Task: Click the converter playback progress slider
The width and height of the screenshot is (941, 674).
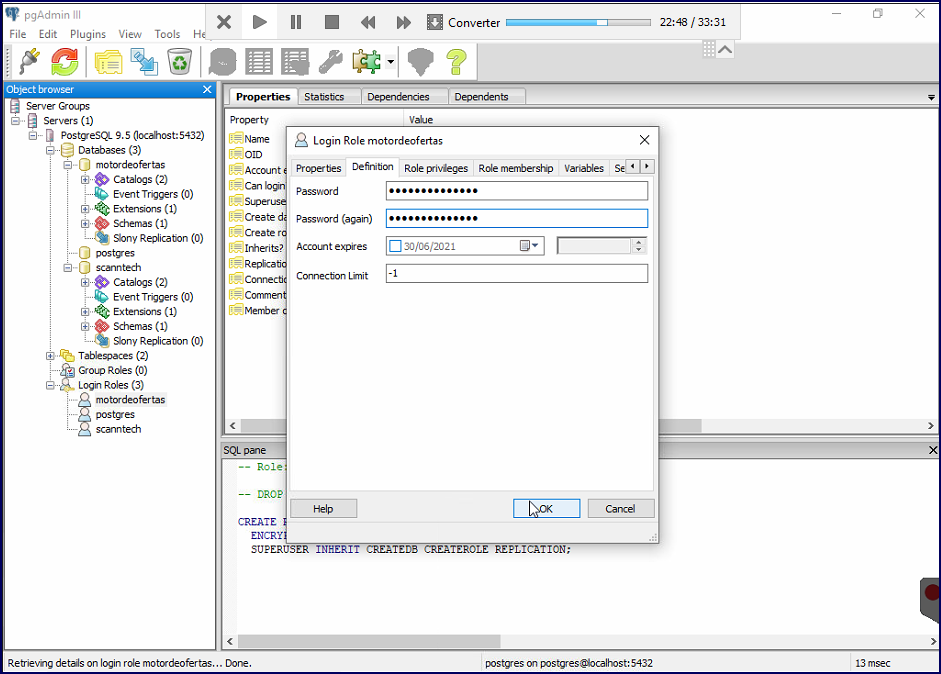Action: [x=578, y=22]
